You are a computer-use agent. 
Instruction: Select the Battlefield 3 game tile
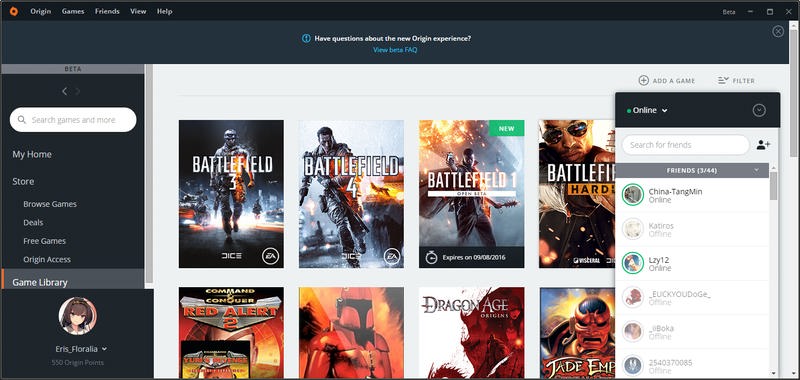point(231,194)
